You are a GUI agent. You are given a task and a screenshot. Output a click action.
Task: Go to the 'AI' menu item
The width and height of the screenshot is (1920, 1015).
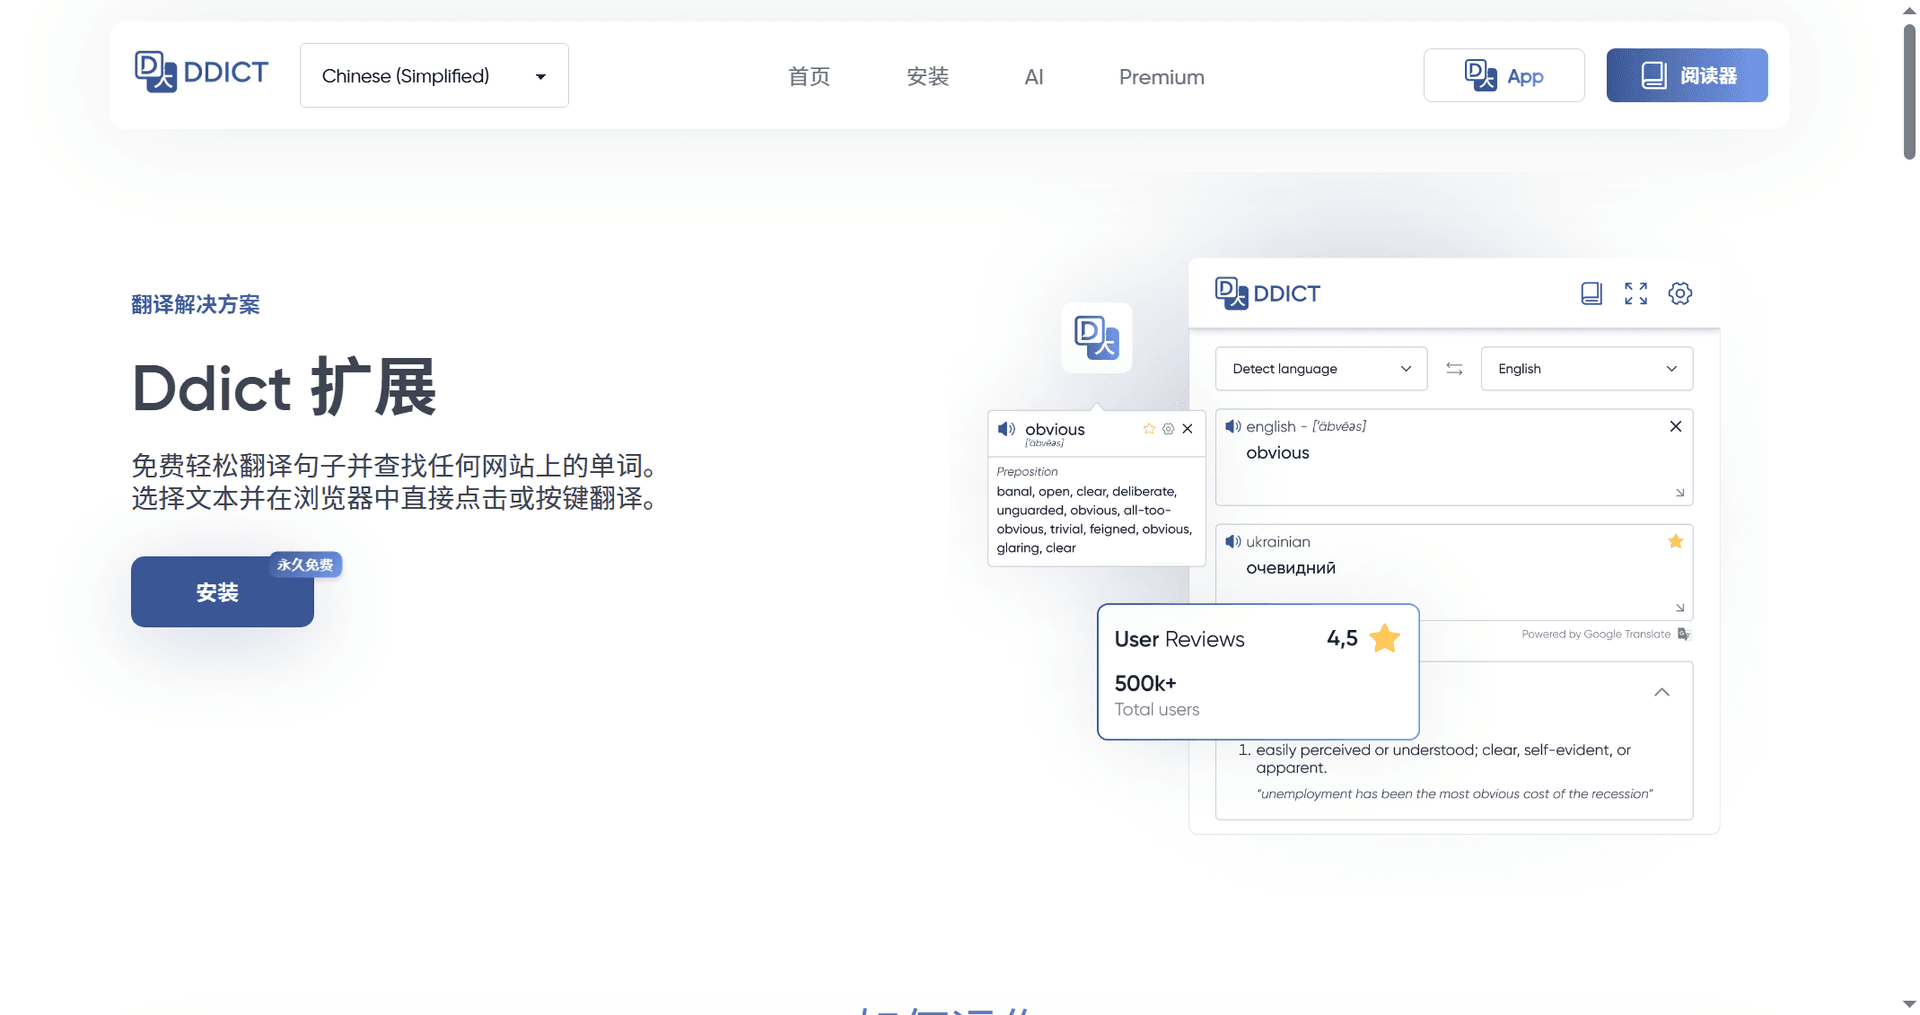tap(1034, 76)
